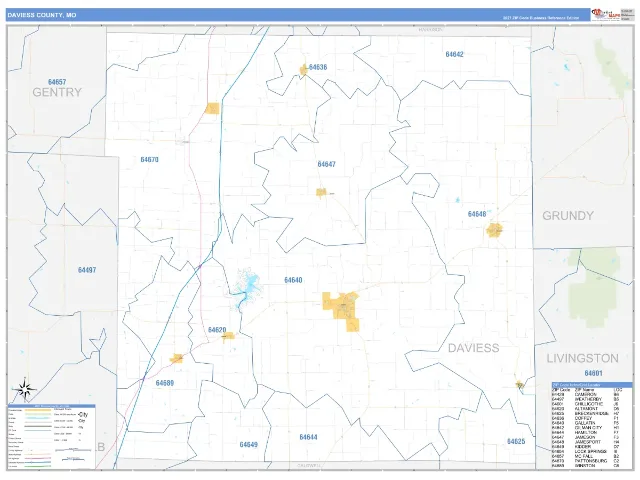Click the GALLATIN row in the ZIP index
Viewport: 640px width, 480px height.
pyautogui.click(x=586, y=423)
